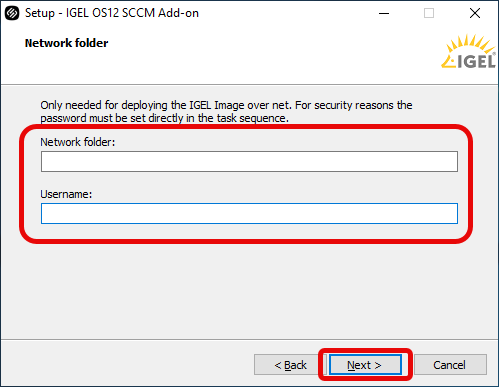Click the "Username:" field label
Viewport: 499px width, 387px height.
pyautogui.click(x=66, y=194)
